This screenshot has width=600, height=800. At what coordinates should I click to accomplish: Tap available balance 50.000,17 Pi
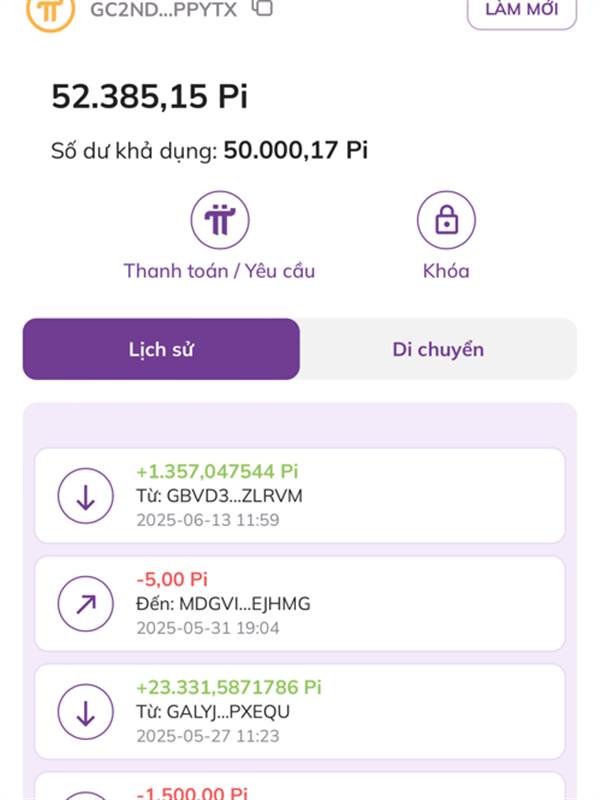(x=295, y=150)
